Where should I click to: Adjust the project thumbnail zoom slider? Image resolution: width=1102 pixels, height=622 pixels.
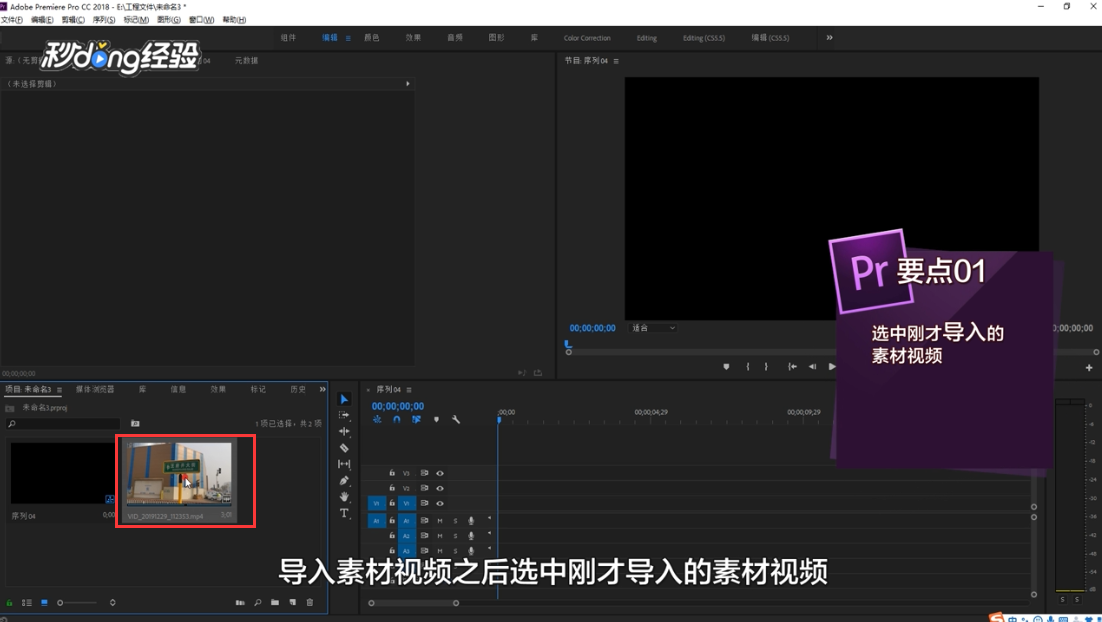(x=77, y=602)
